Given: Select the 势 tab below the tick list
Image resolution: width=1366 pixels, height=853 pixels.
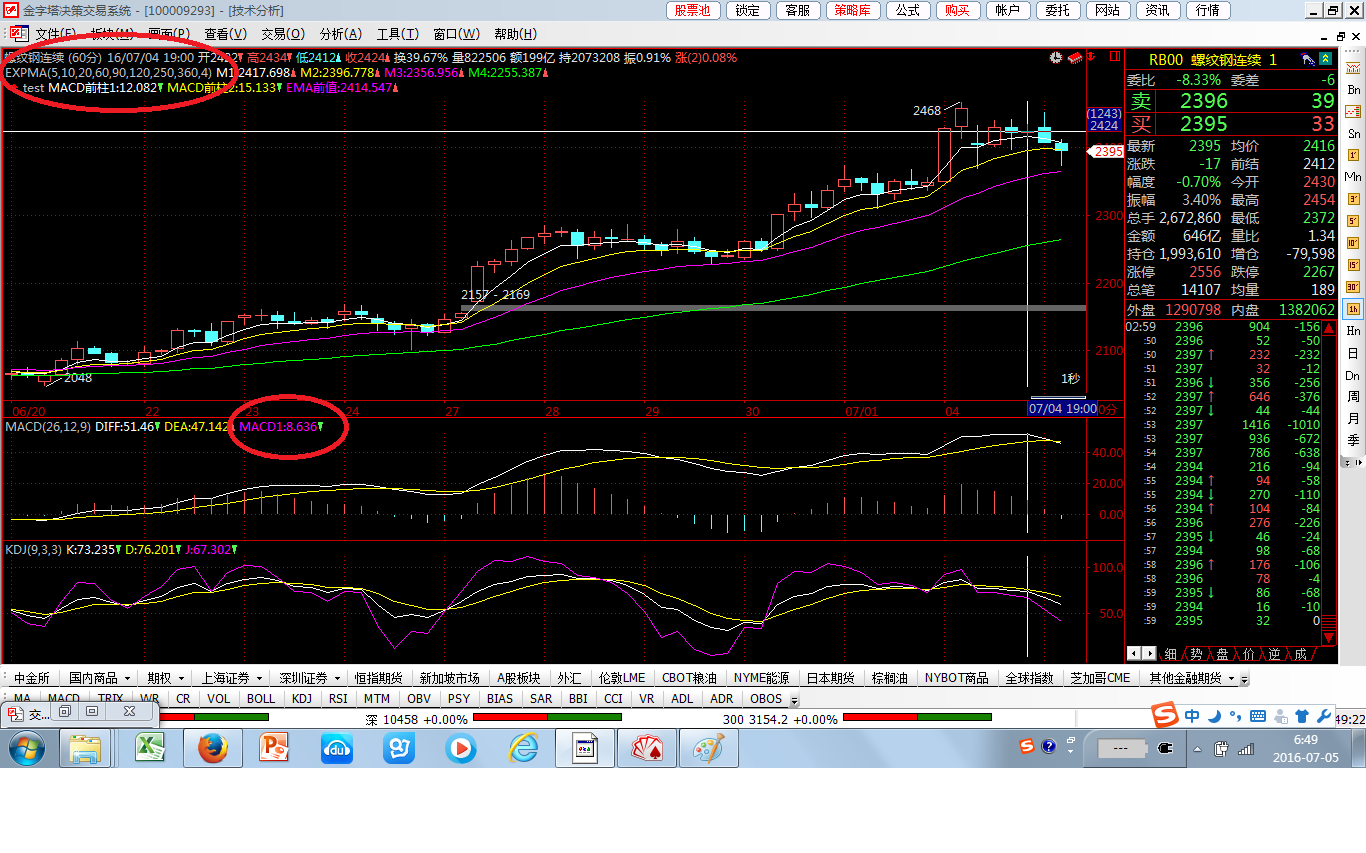Looking at the screenshot, I should 1196,654.
